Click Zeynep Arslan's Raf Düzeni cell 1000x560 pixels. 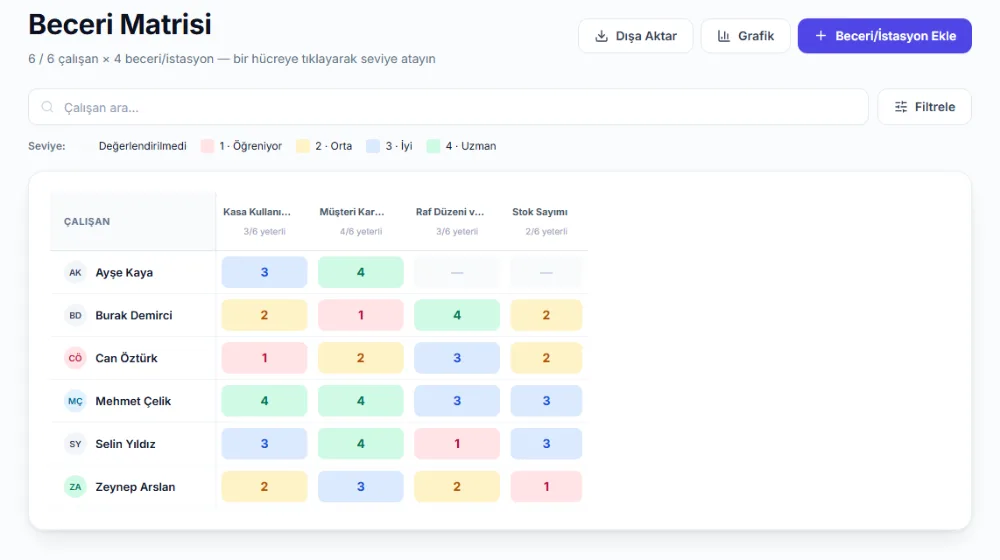457,487
